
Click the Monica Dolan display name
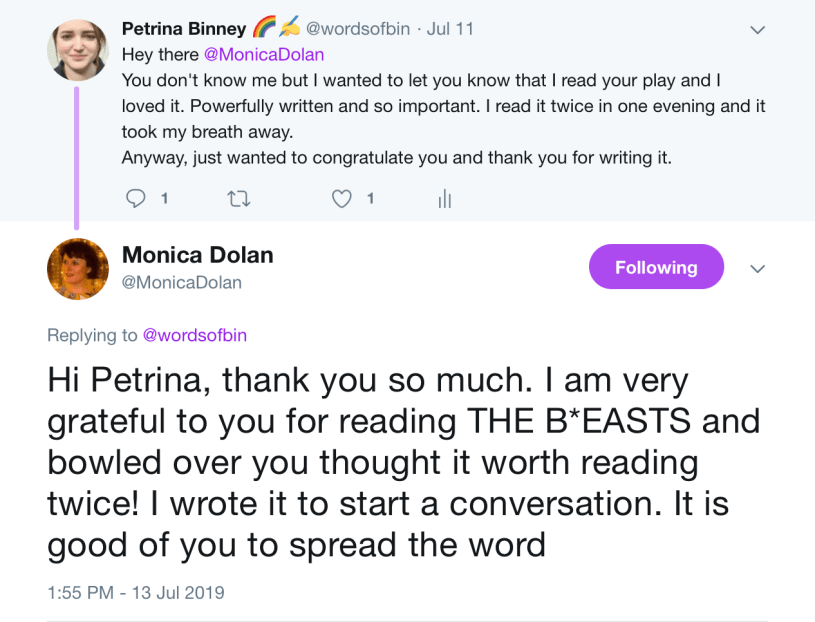(x=197, y=255)
